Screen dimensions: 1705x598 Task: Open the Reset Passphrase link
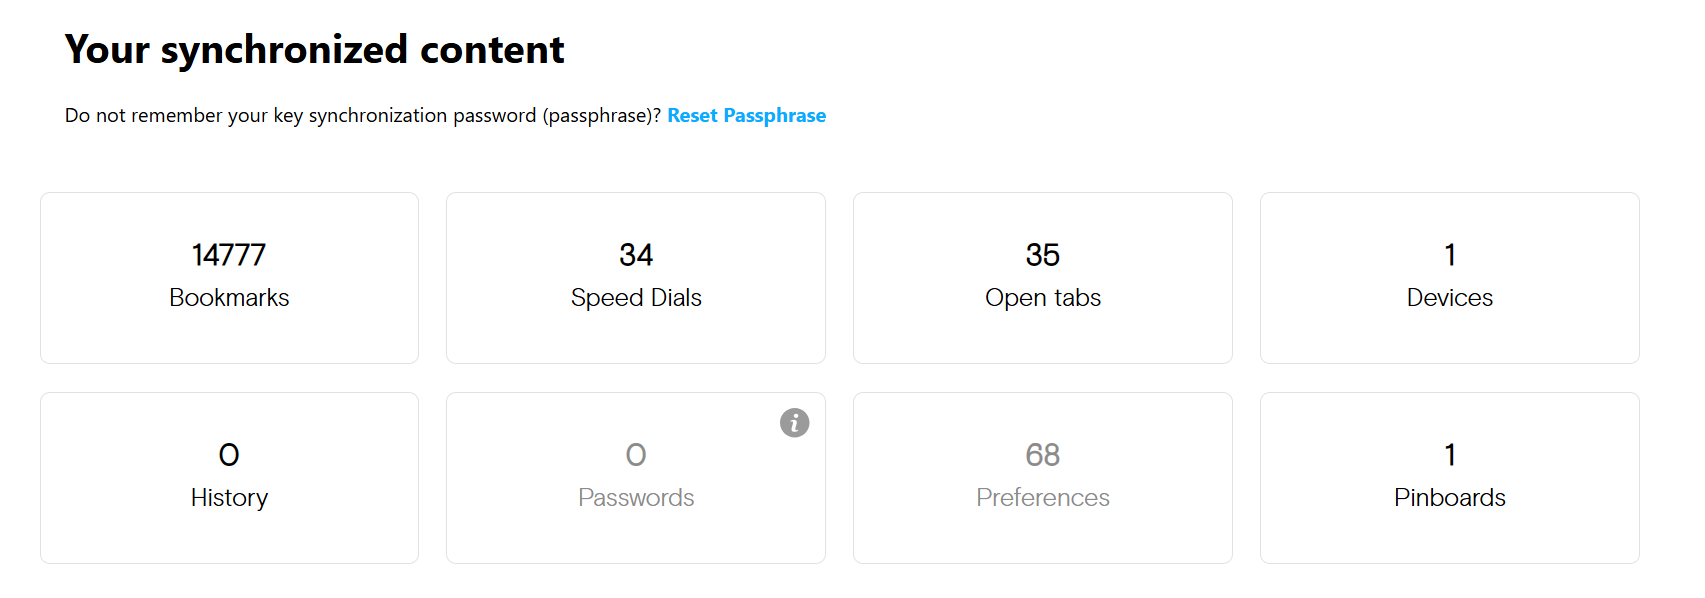(747, 115)
